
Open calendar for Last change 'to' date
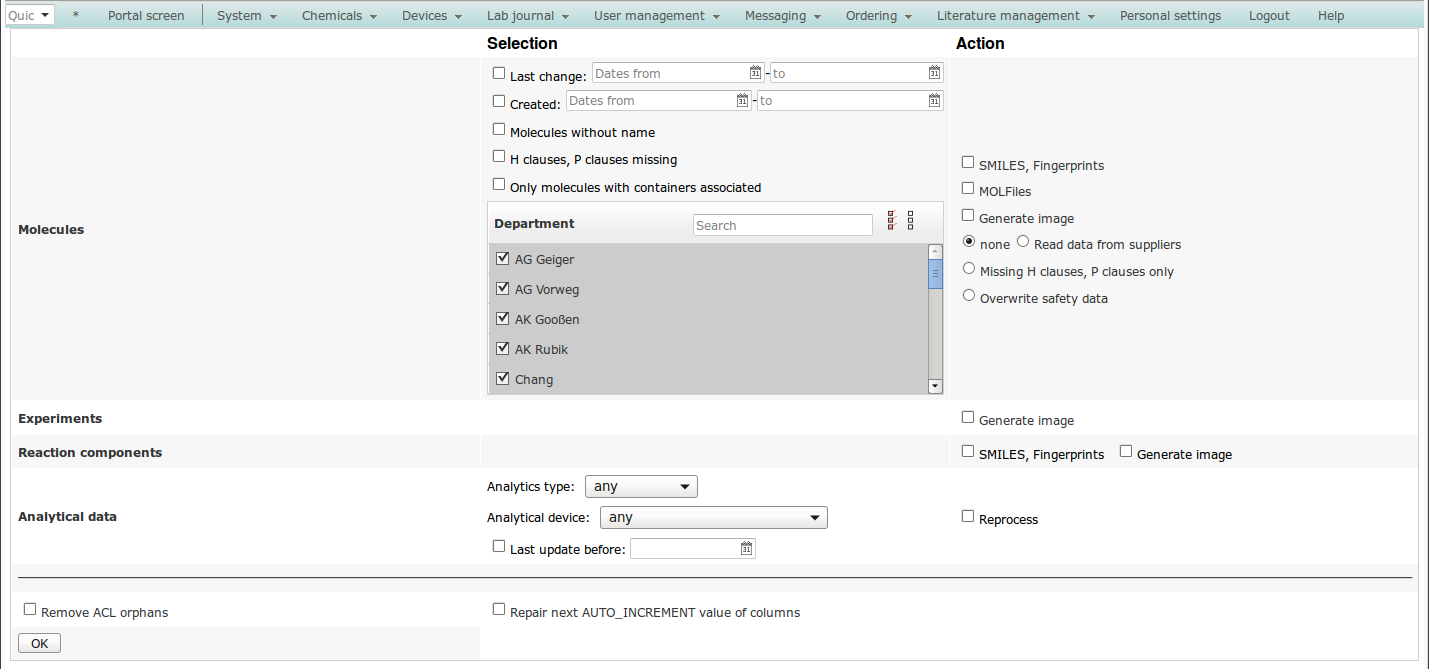coord(934,73)
